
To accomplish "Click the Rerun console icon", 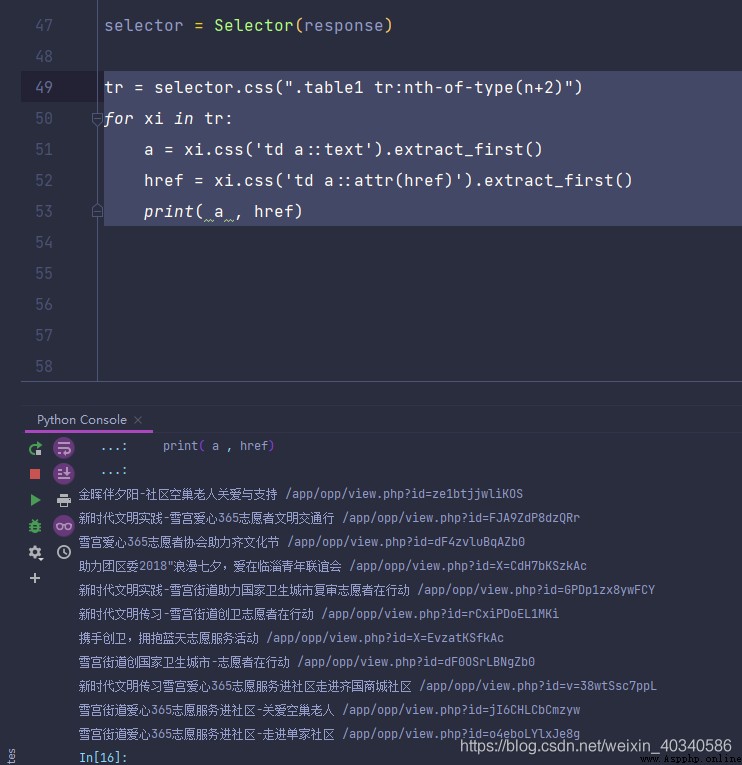I will [35, 448].
